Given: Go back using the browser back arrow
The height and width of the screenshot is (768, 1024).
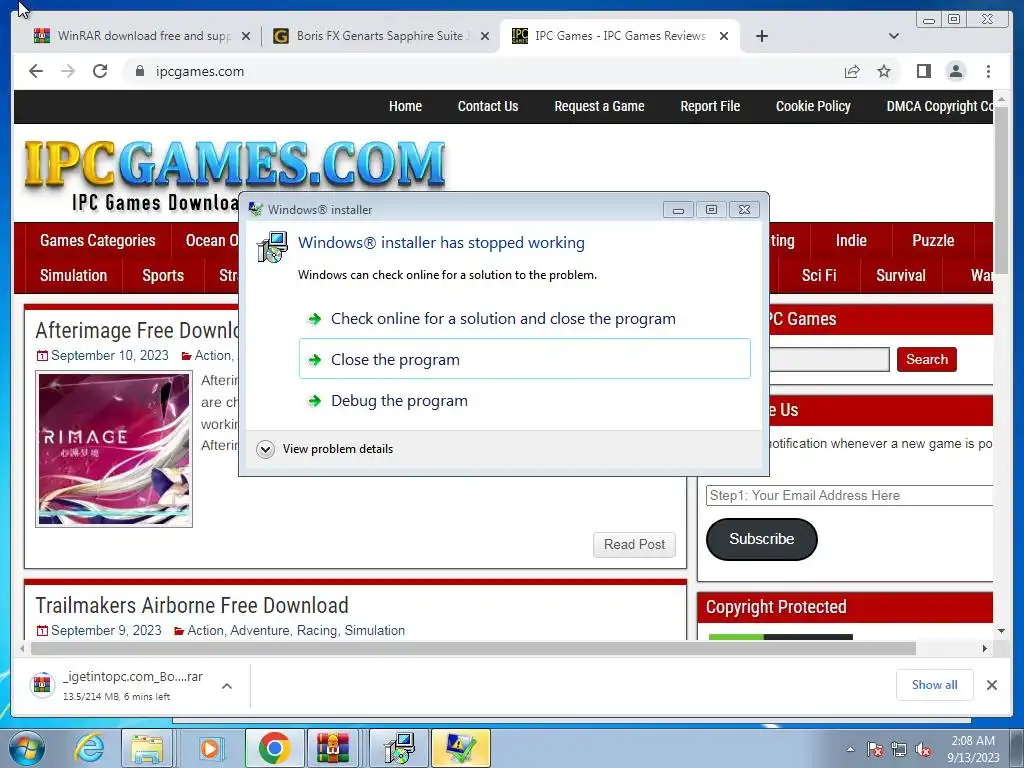Looking at the screenshot, I should point(36,71).
